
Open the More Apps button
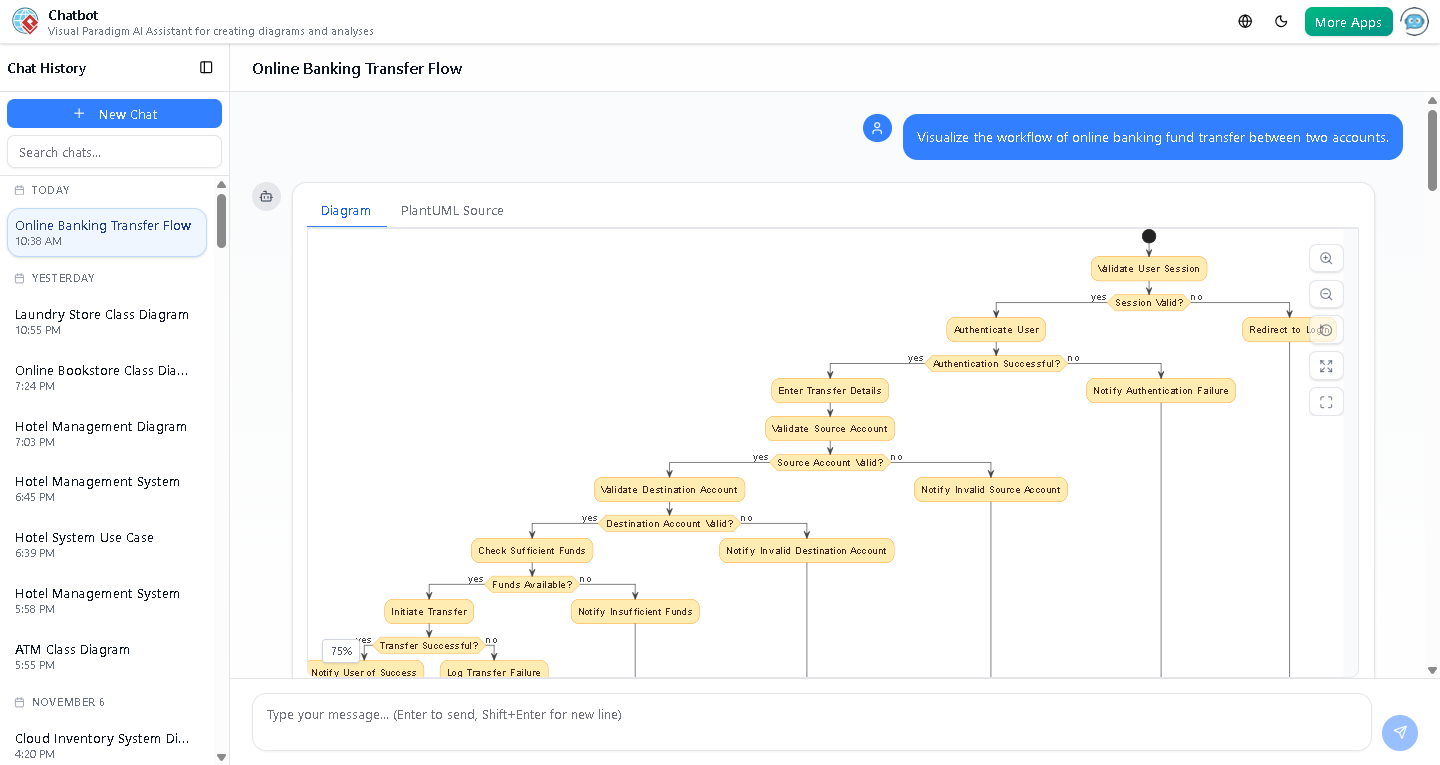pos(1348,20)
